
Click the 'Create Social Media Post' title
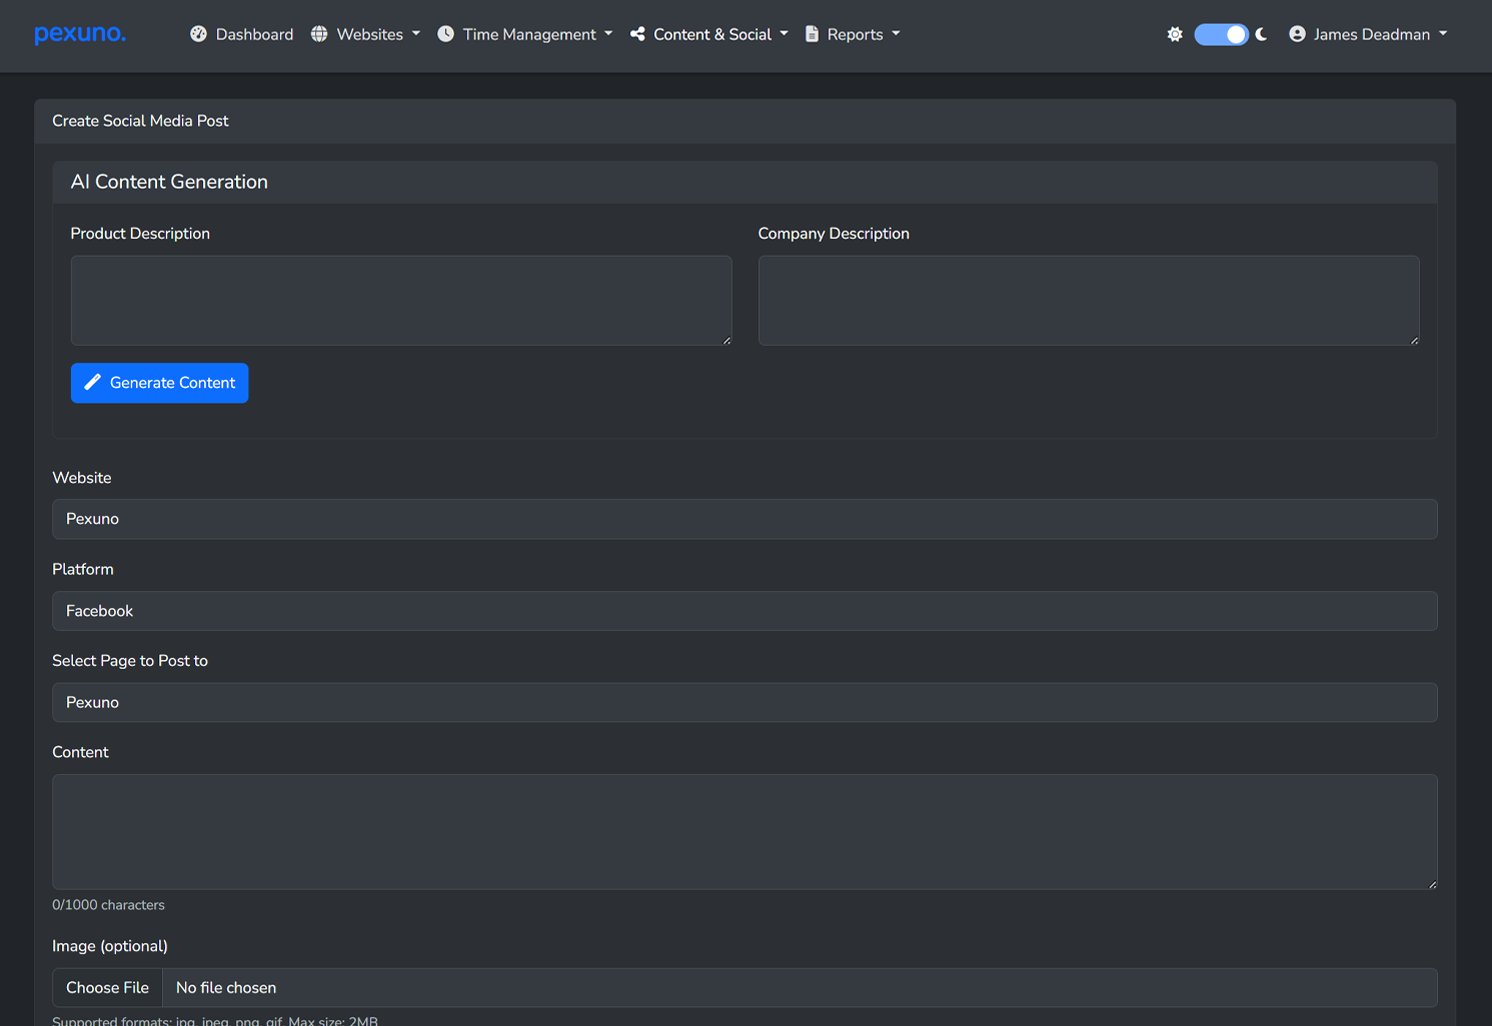pyautogui.click(x=140, y=121)
